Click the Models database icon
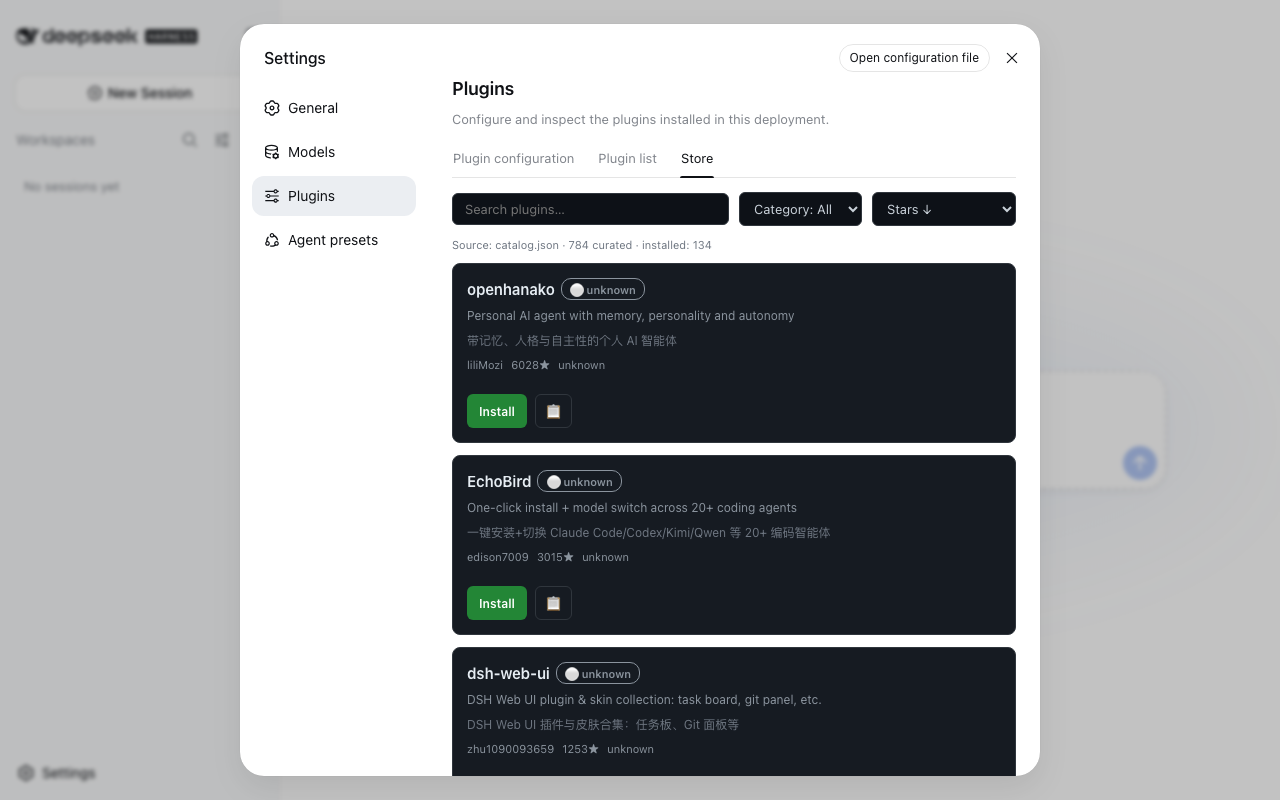1280x800 pixels. (272, 152)
